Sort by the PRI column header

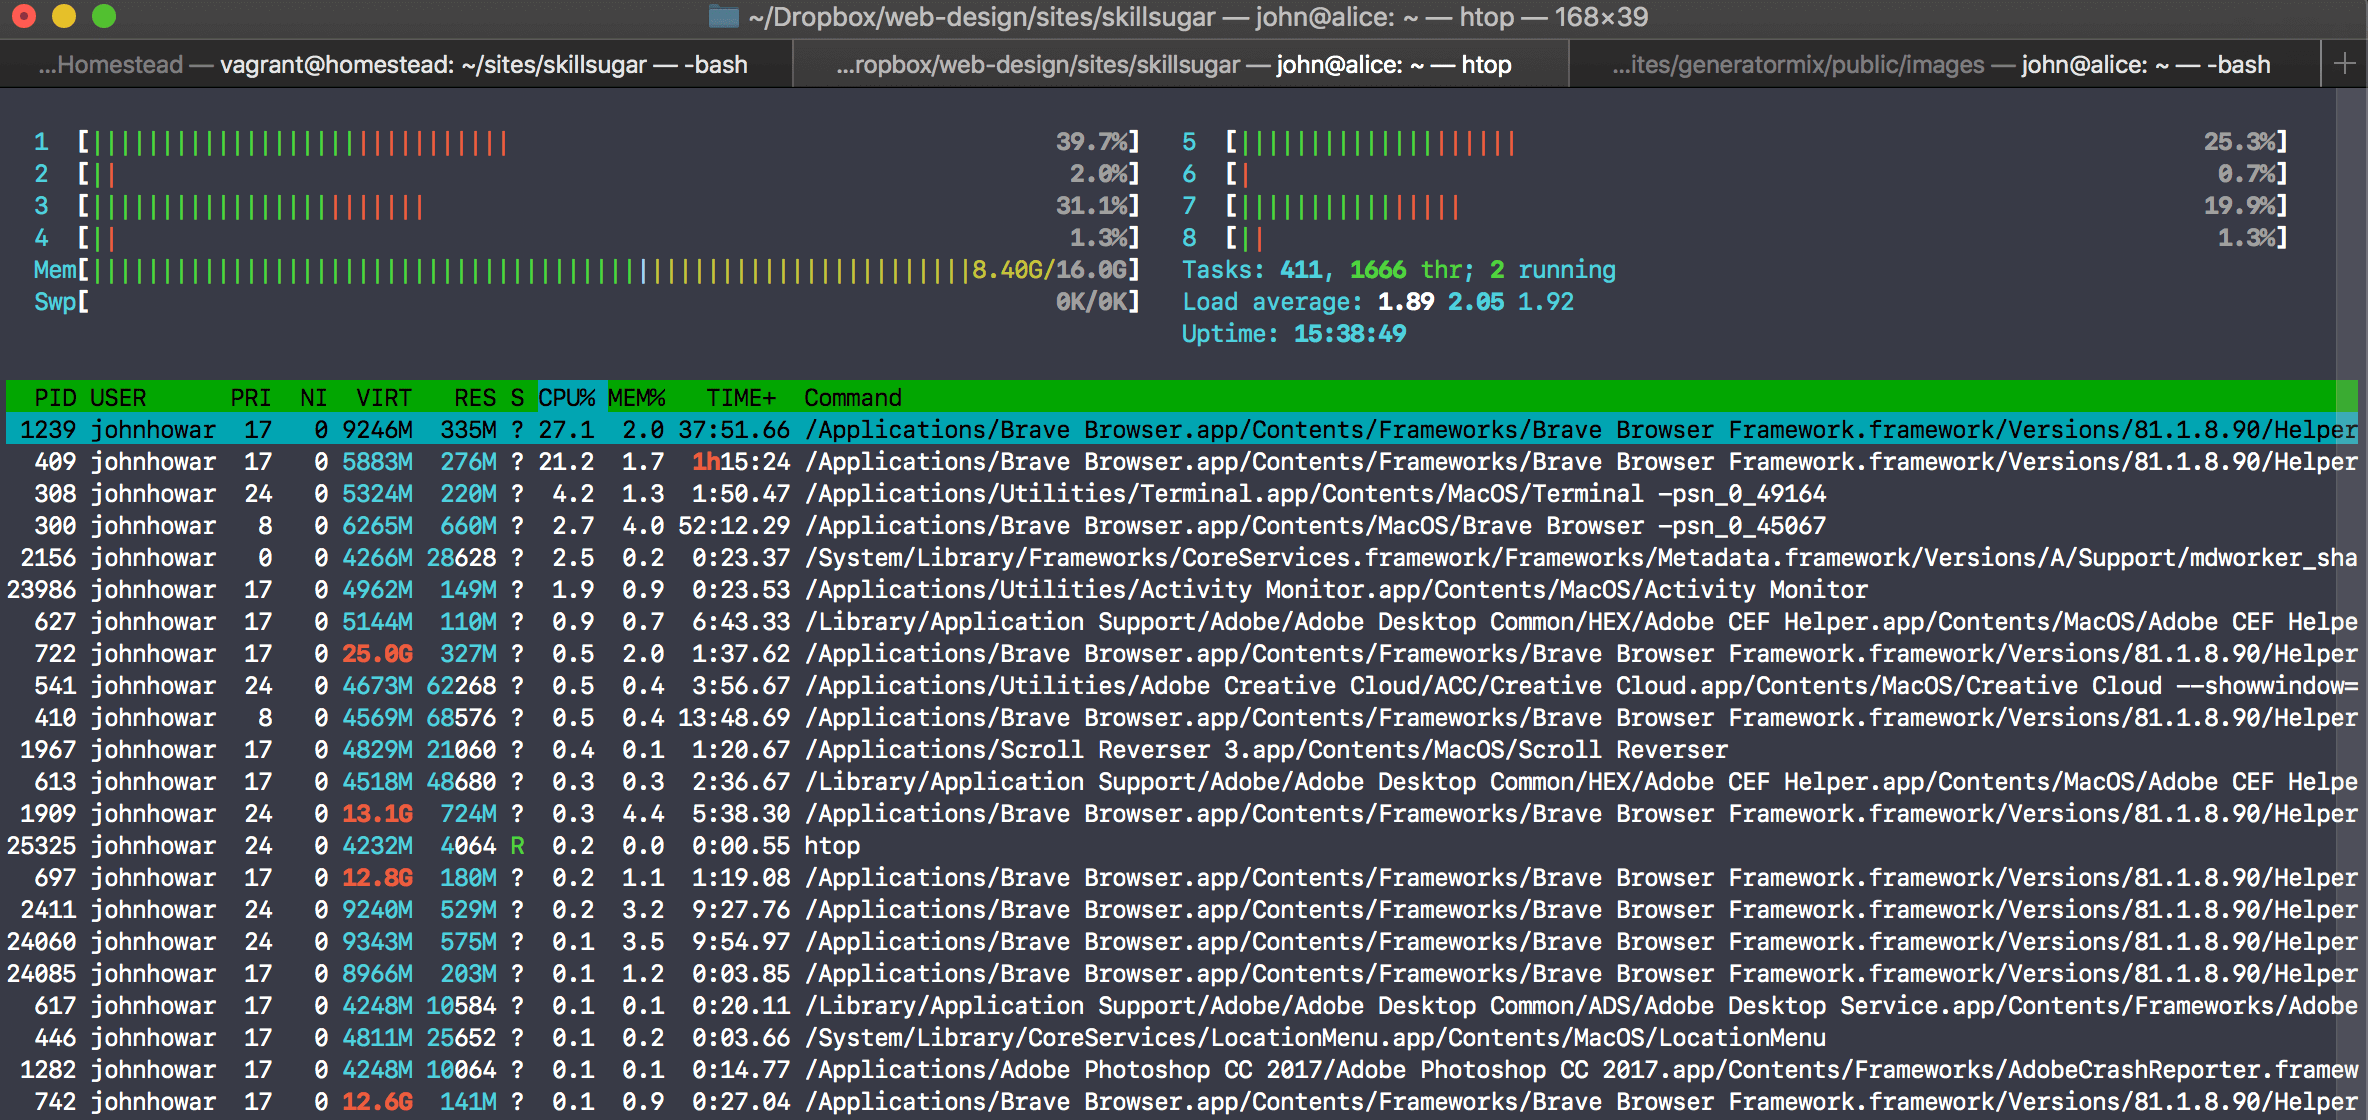tap(250, 398)
